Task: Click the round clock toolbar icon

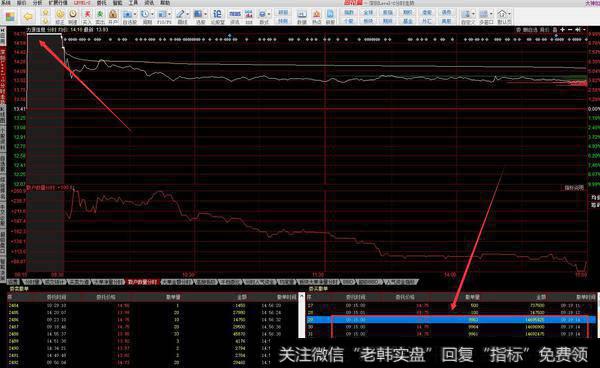Action: 73,14
